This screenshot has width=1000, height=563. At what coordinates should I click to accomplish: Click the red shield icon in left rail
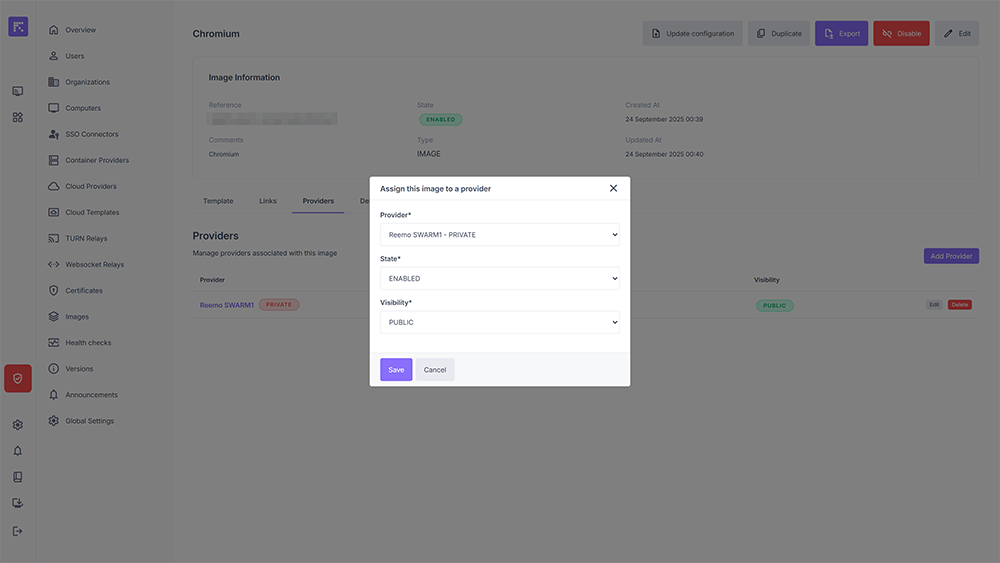(18, 379)
